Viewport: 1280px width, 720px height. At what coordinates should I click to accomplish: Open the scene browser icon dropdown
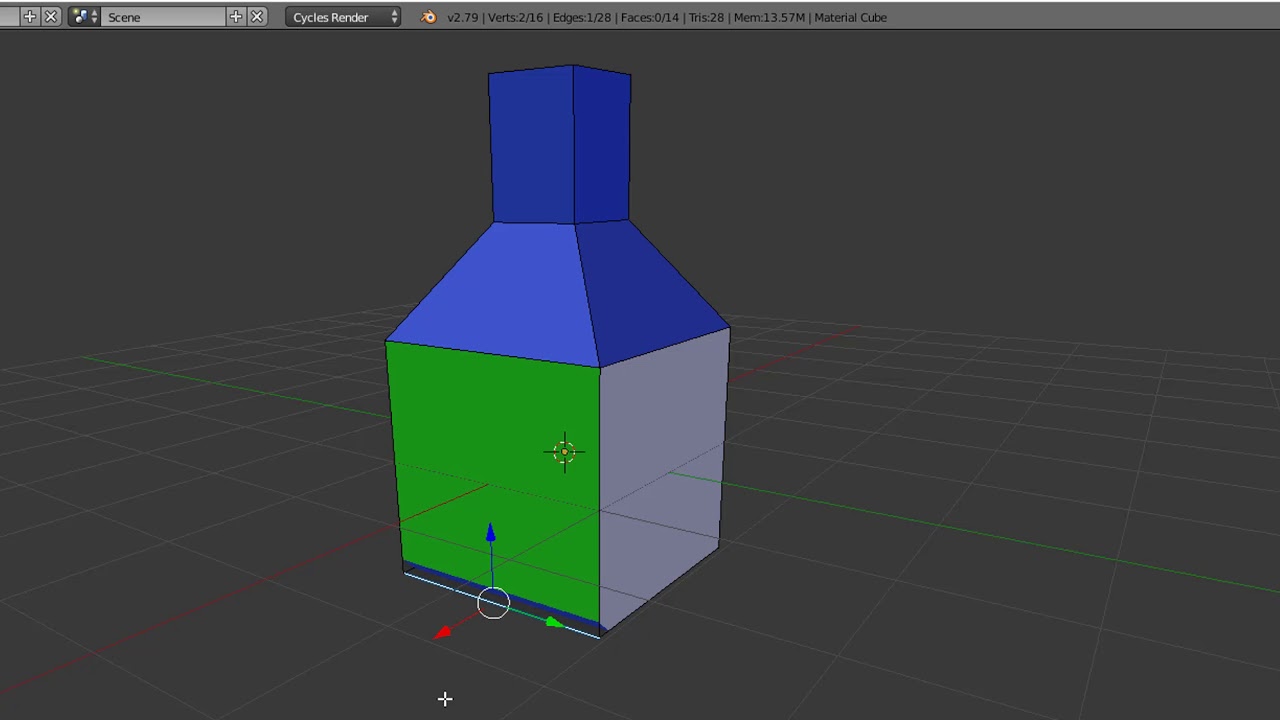85,17
